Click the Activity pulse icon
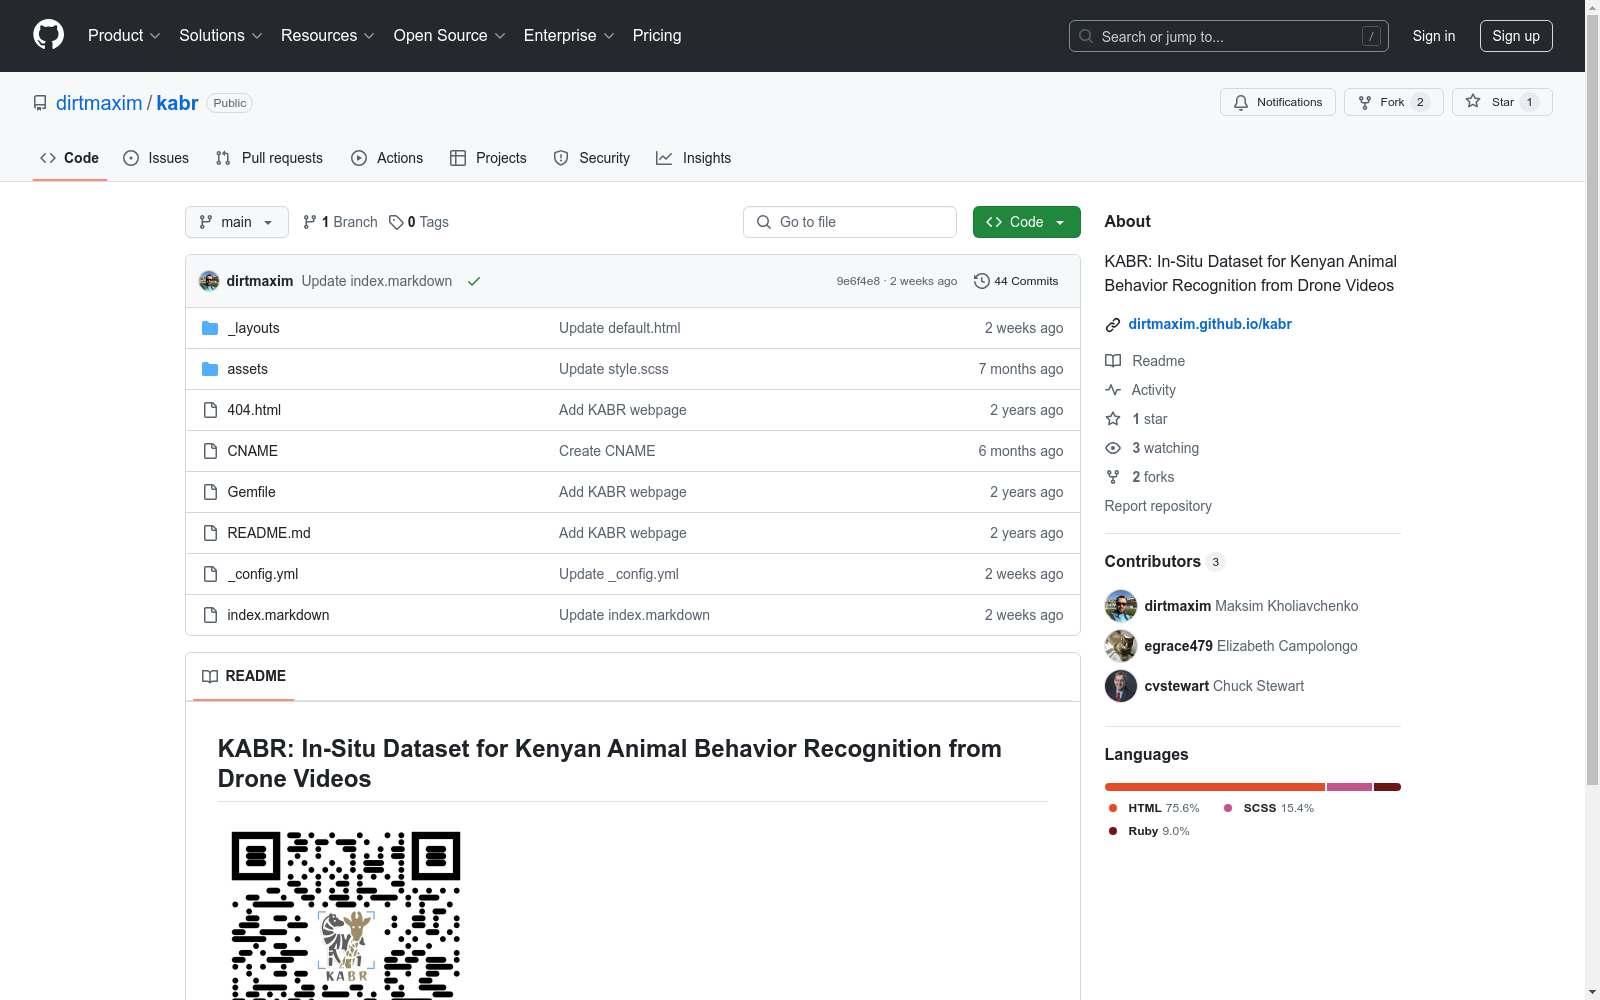Image resolution: width=1600 pixels, height=1000 pixels. (x=1113, y=390)
